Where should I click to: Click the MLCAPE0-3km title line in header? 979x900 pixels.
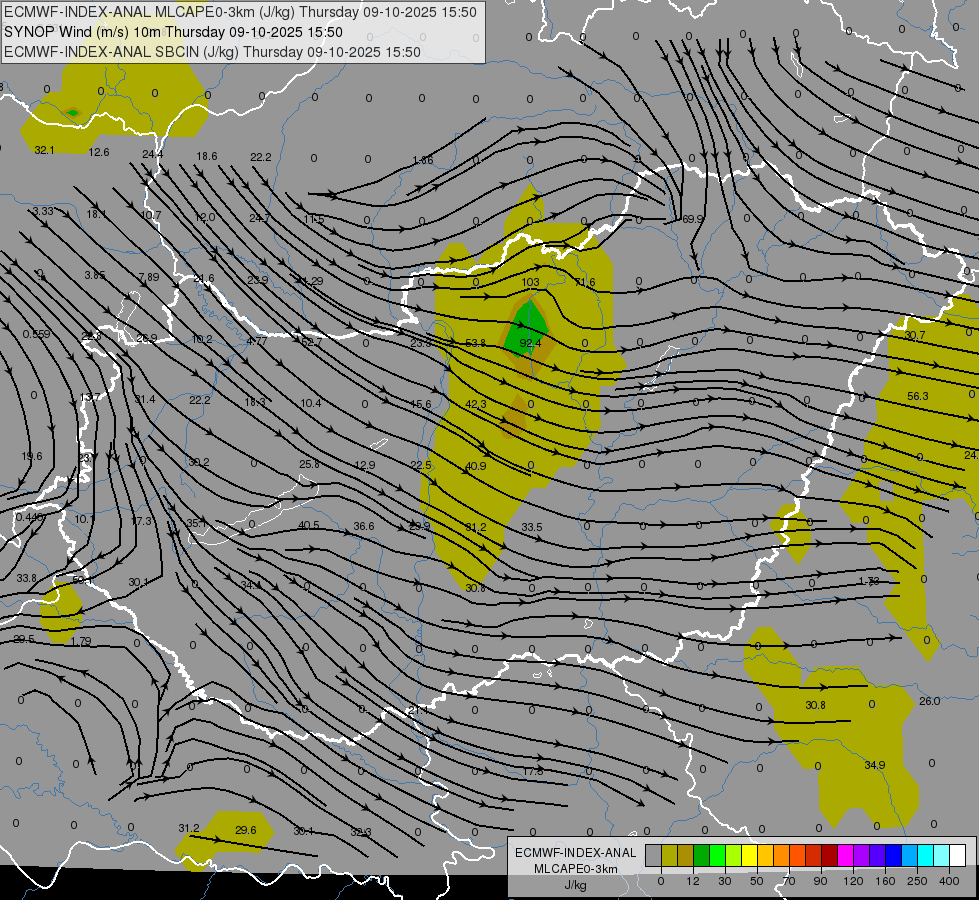click(240, 12)
